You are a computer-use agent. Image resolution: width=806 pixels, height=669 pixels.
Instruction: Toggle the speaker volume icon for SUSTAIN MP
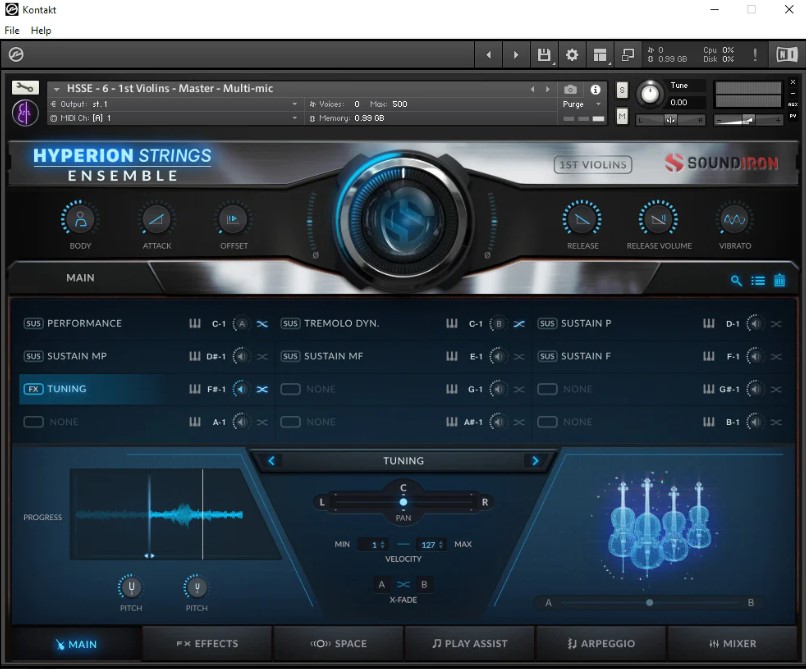click(x=241, y=356)
